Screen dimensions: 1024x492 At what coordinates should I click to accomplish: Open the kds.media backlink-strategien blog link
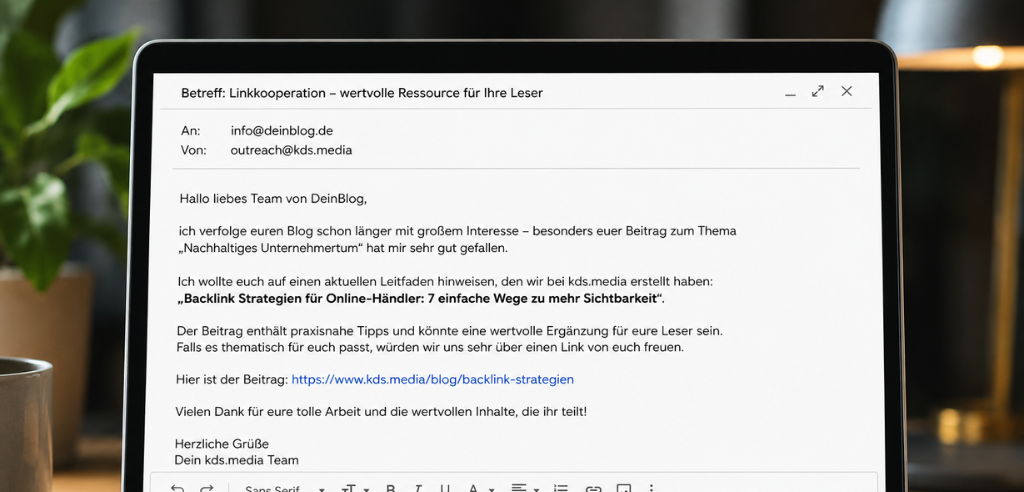pos(432,379)
